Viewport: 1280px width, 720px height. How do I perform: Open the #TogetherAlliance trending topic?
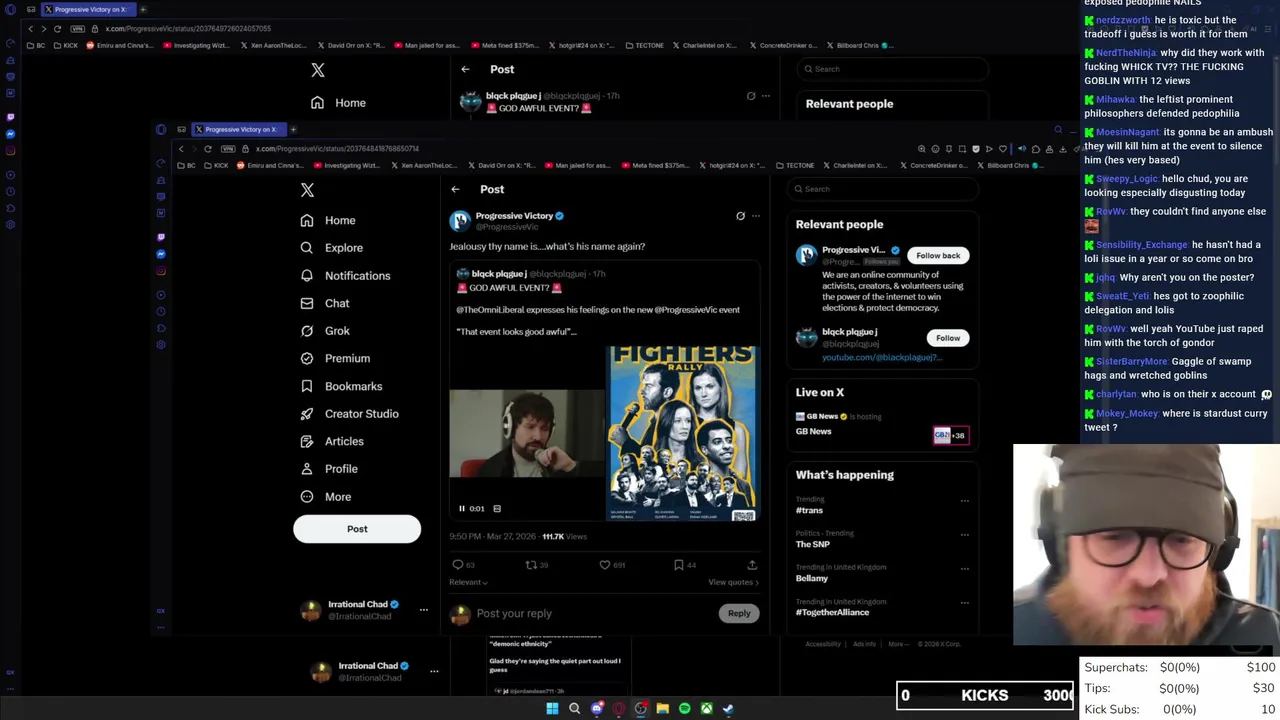pyautogui.click(x=832, y=612)
